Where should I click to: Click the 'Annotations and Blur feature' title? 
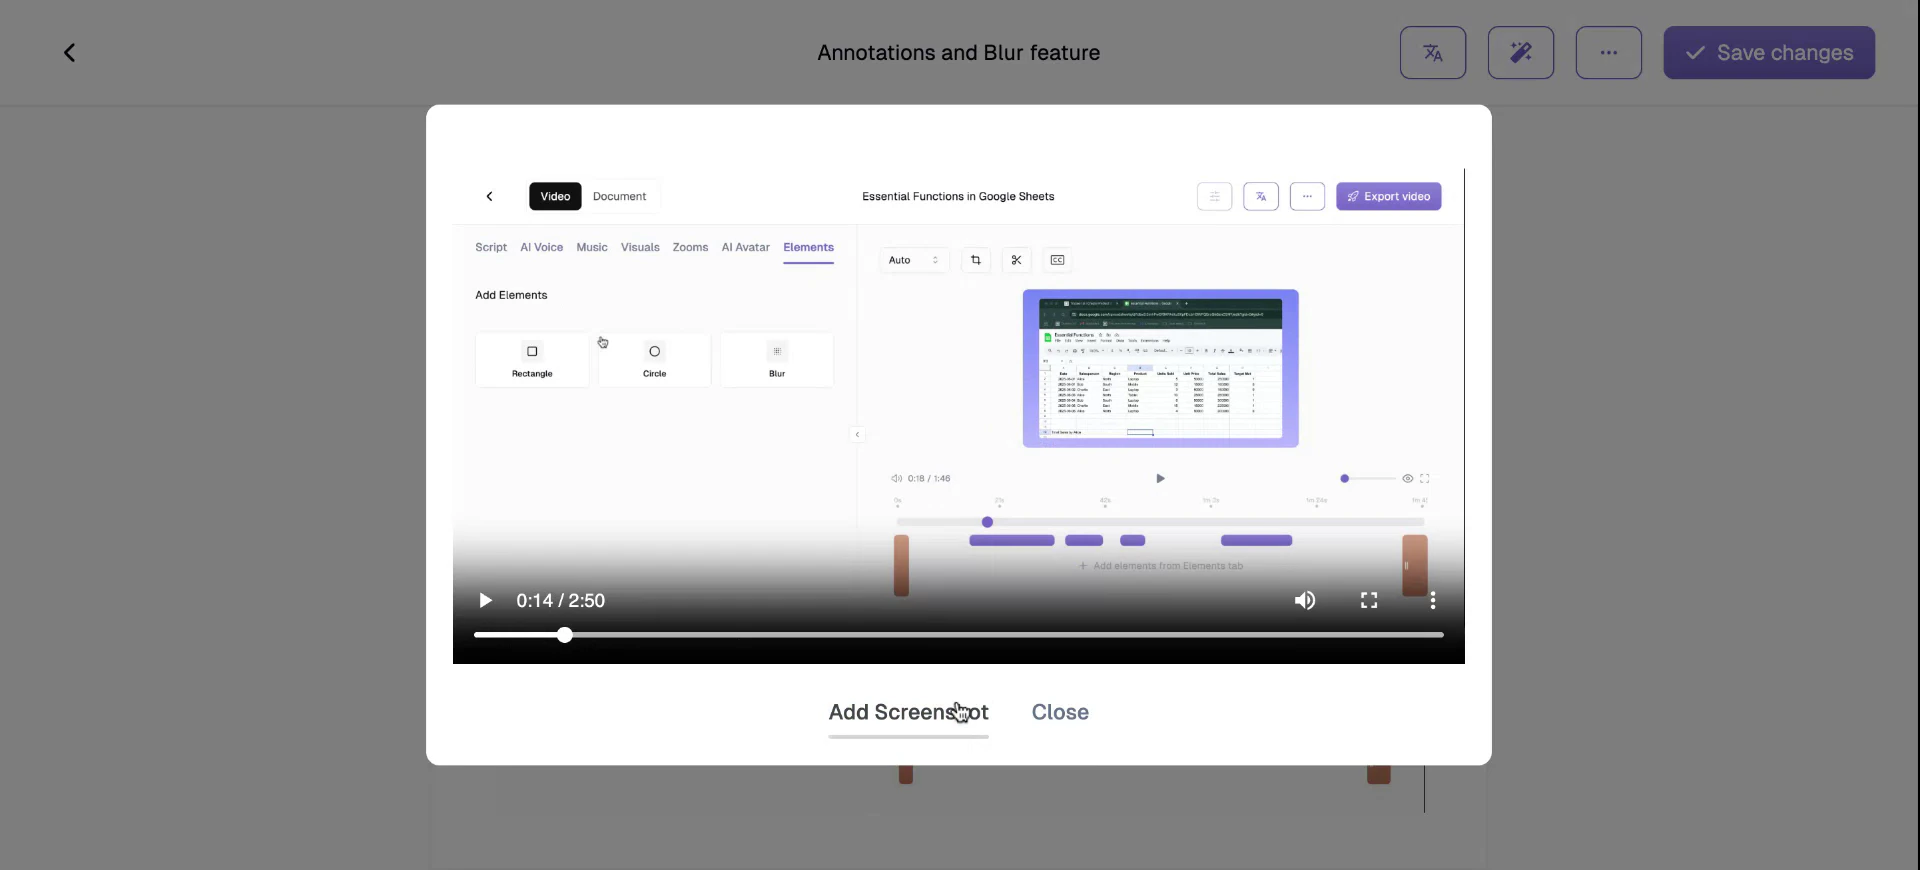coord(959,53)
